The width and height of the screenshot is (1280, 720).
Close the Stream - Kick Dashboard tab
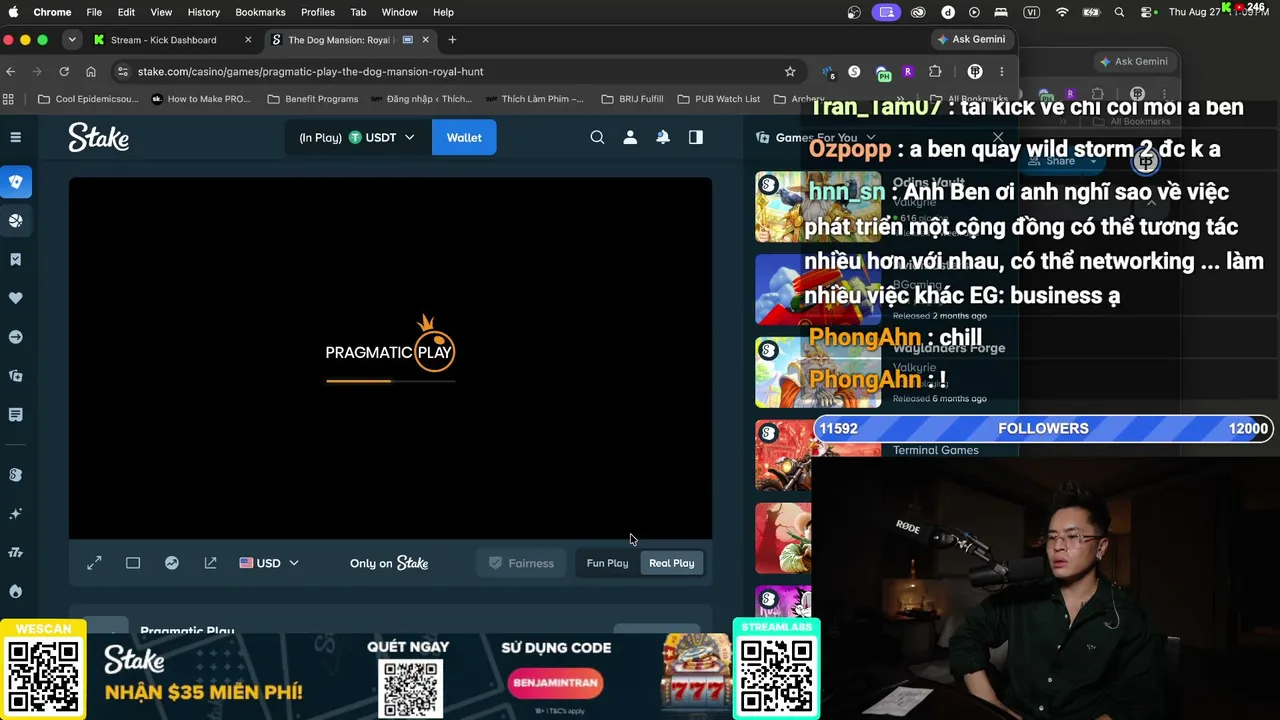(248, 40)
